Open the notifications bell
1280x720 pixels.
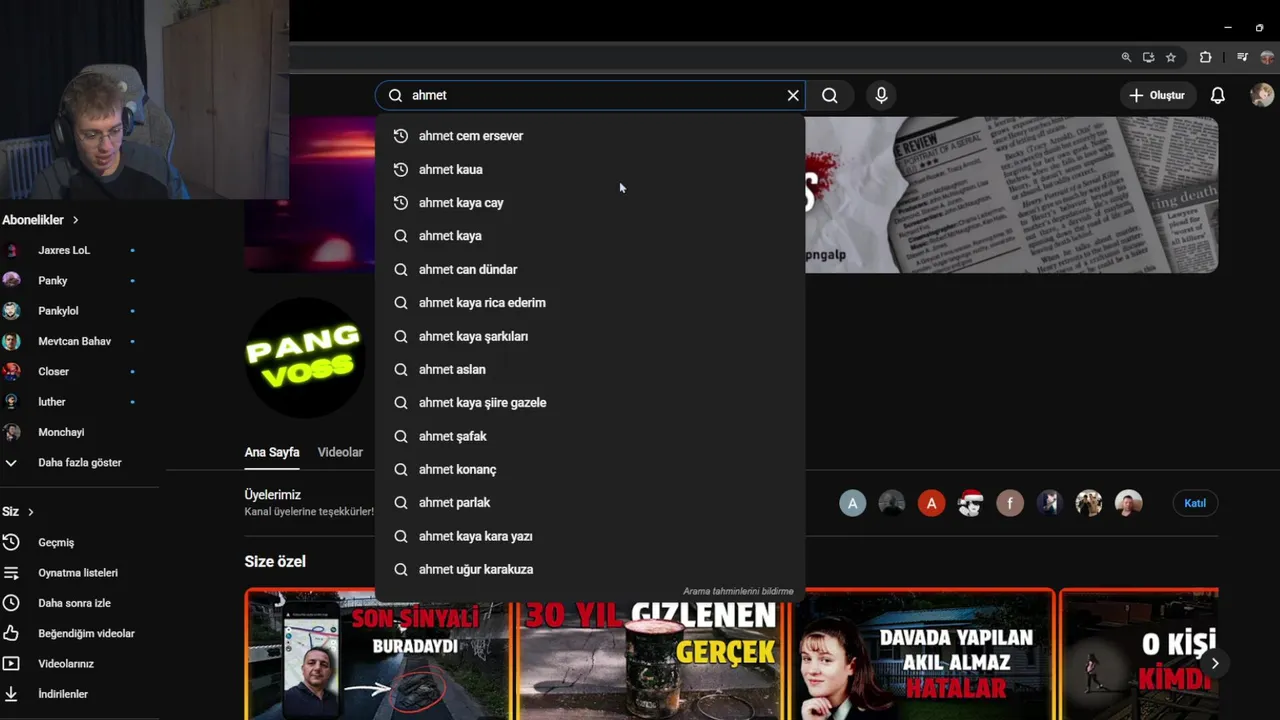[1217, 95]
